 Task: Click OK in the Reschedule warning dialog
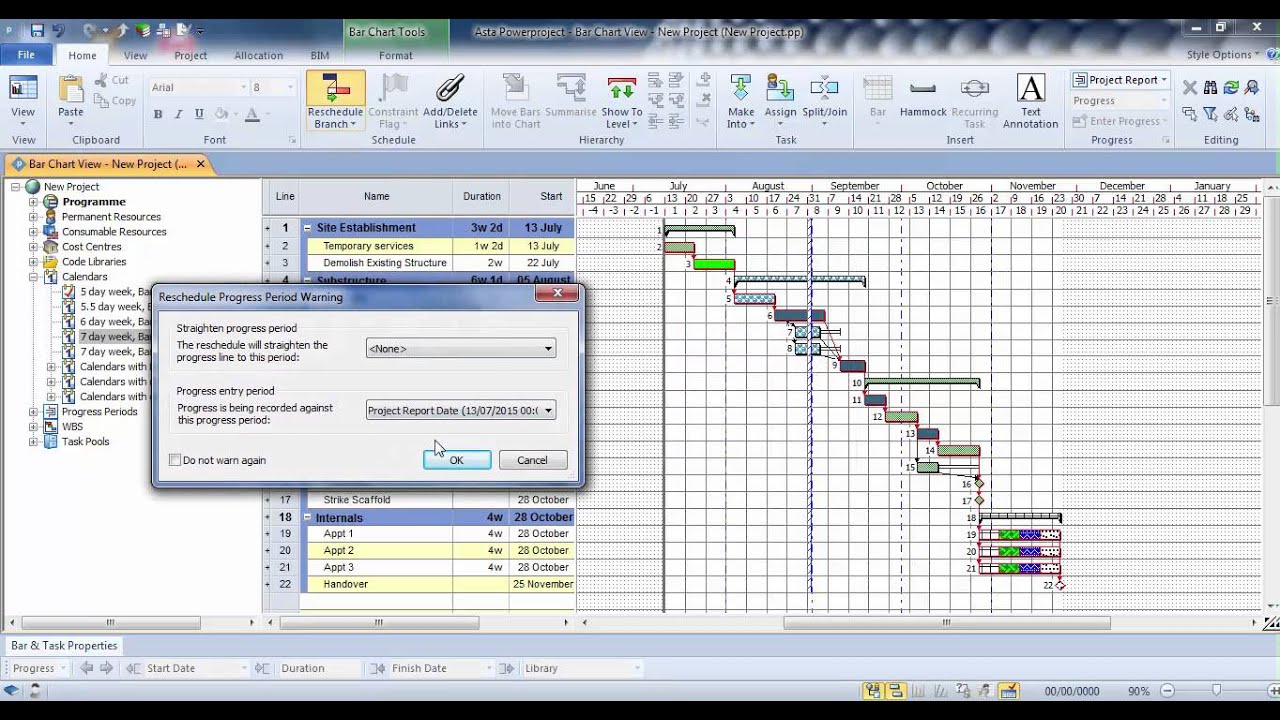456,460
